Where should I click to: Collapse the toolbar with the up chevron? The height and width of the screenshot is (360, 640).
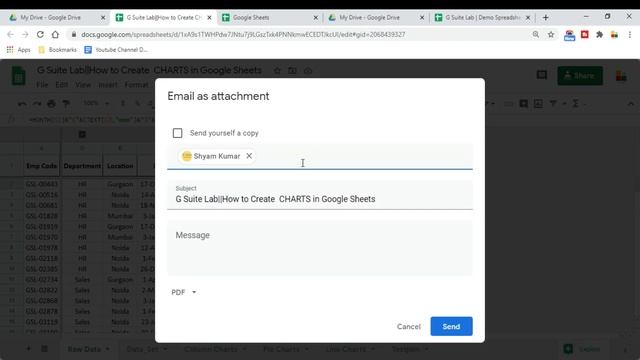coord(631,104)
